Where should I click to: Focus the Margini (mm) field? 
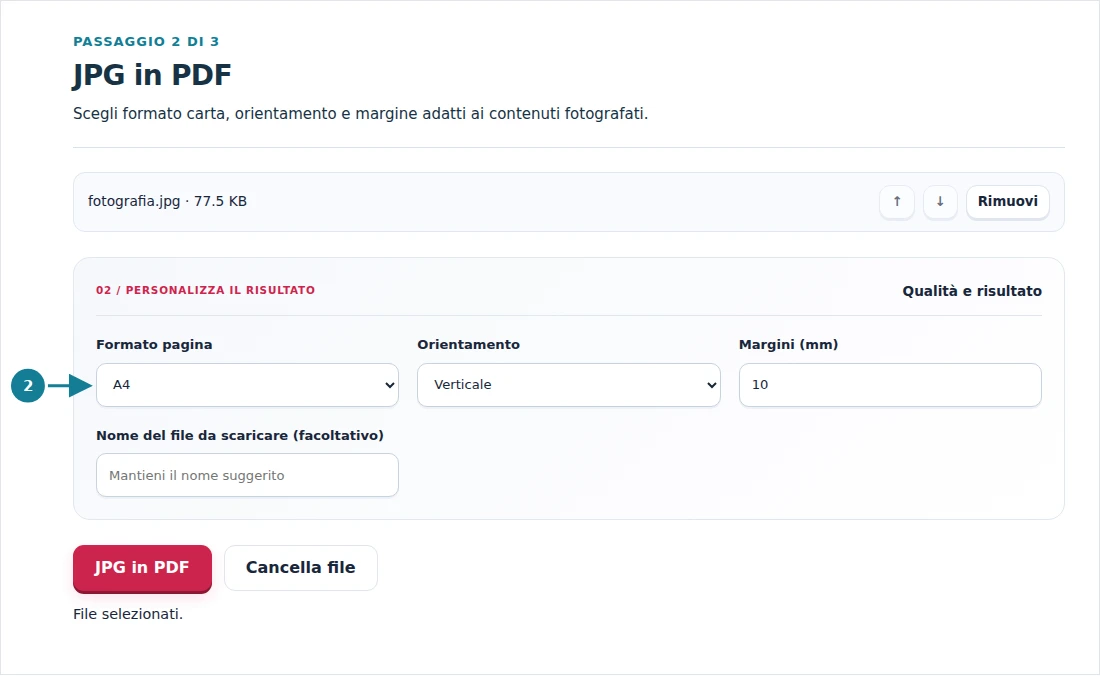890,385
